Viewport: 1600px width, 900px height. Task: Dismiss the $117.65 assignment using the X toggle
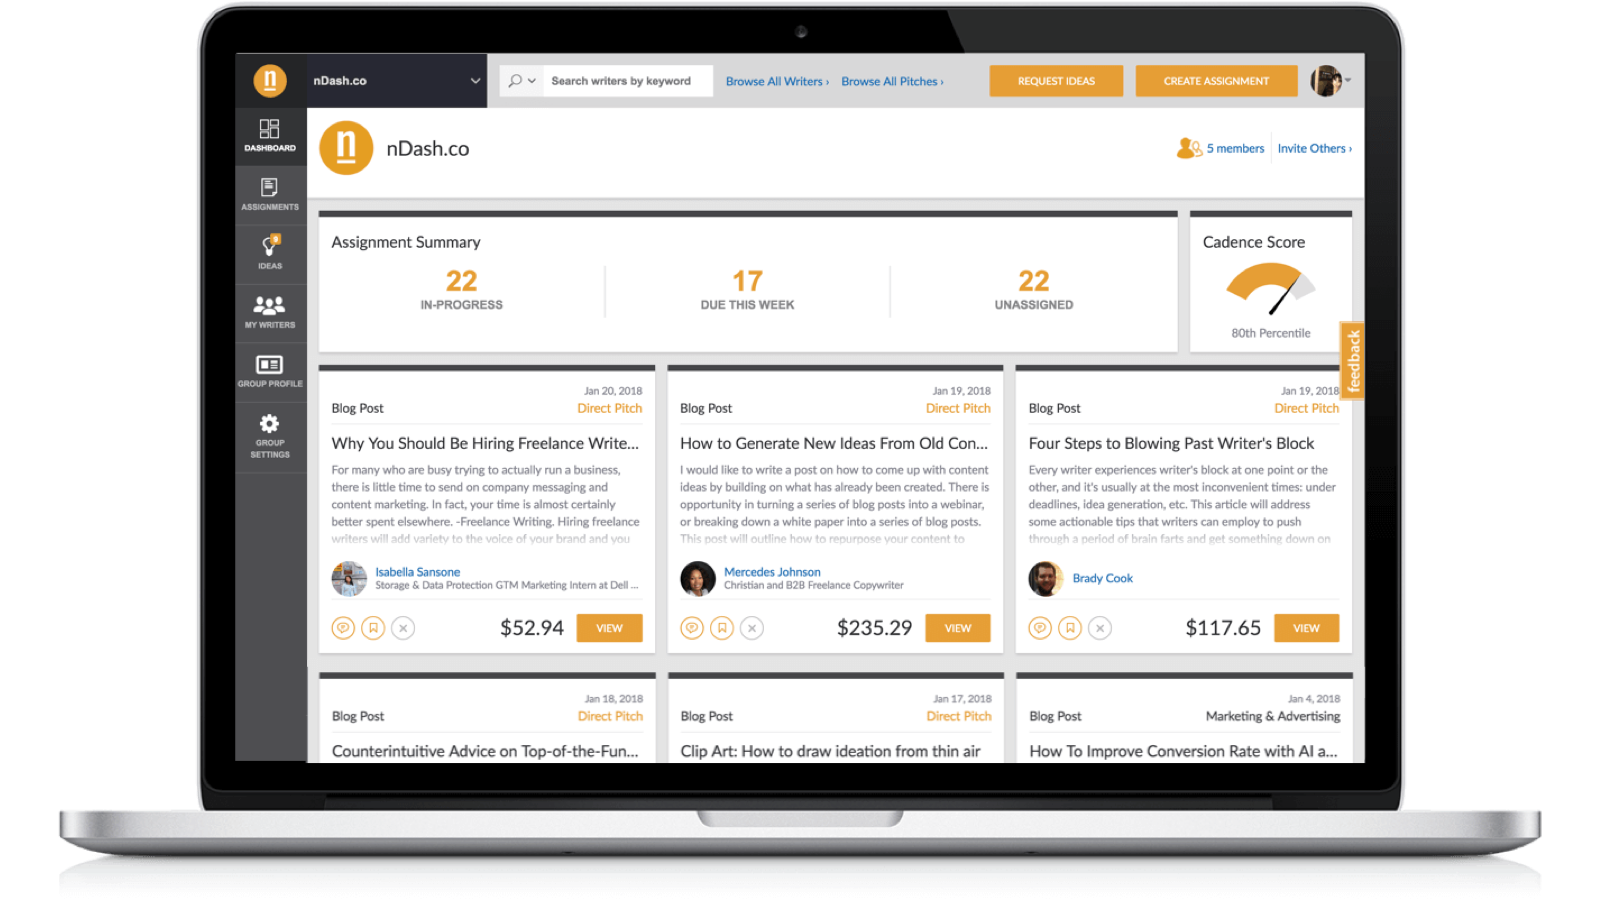(x=1099, y=628)
